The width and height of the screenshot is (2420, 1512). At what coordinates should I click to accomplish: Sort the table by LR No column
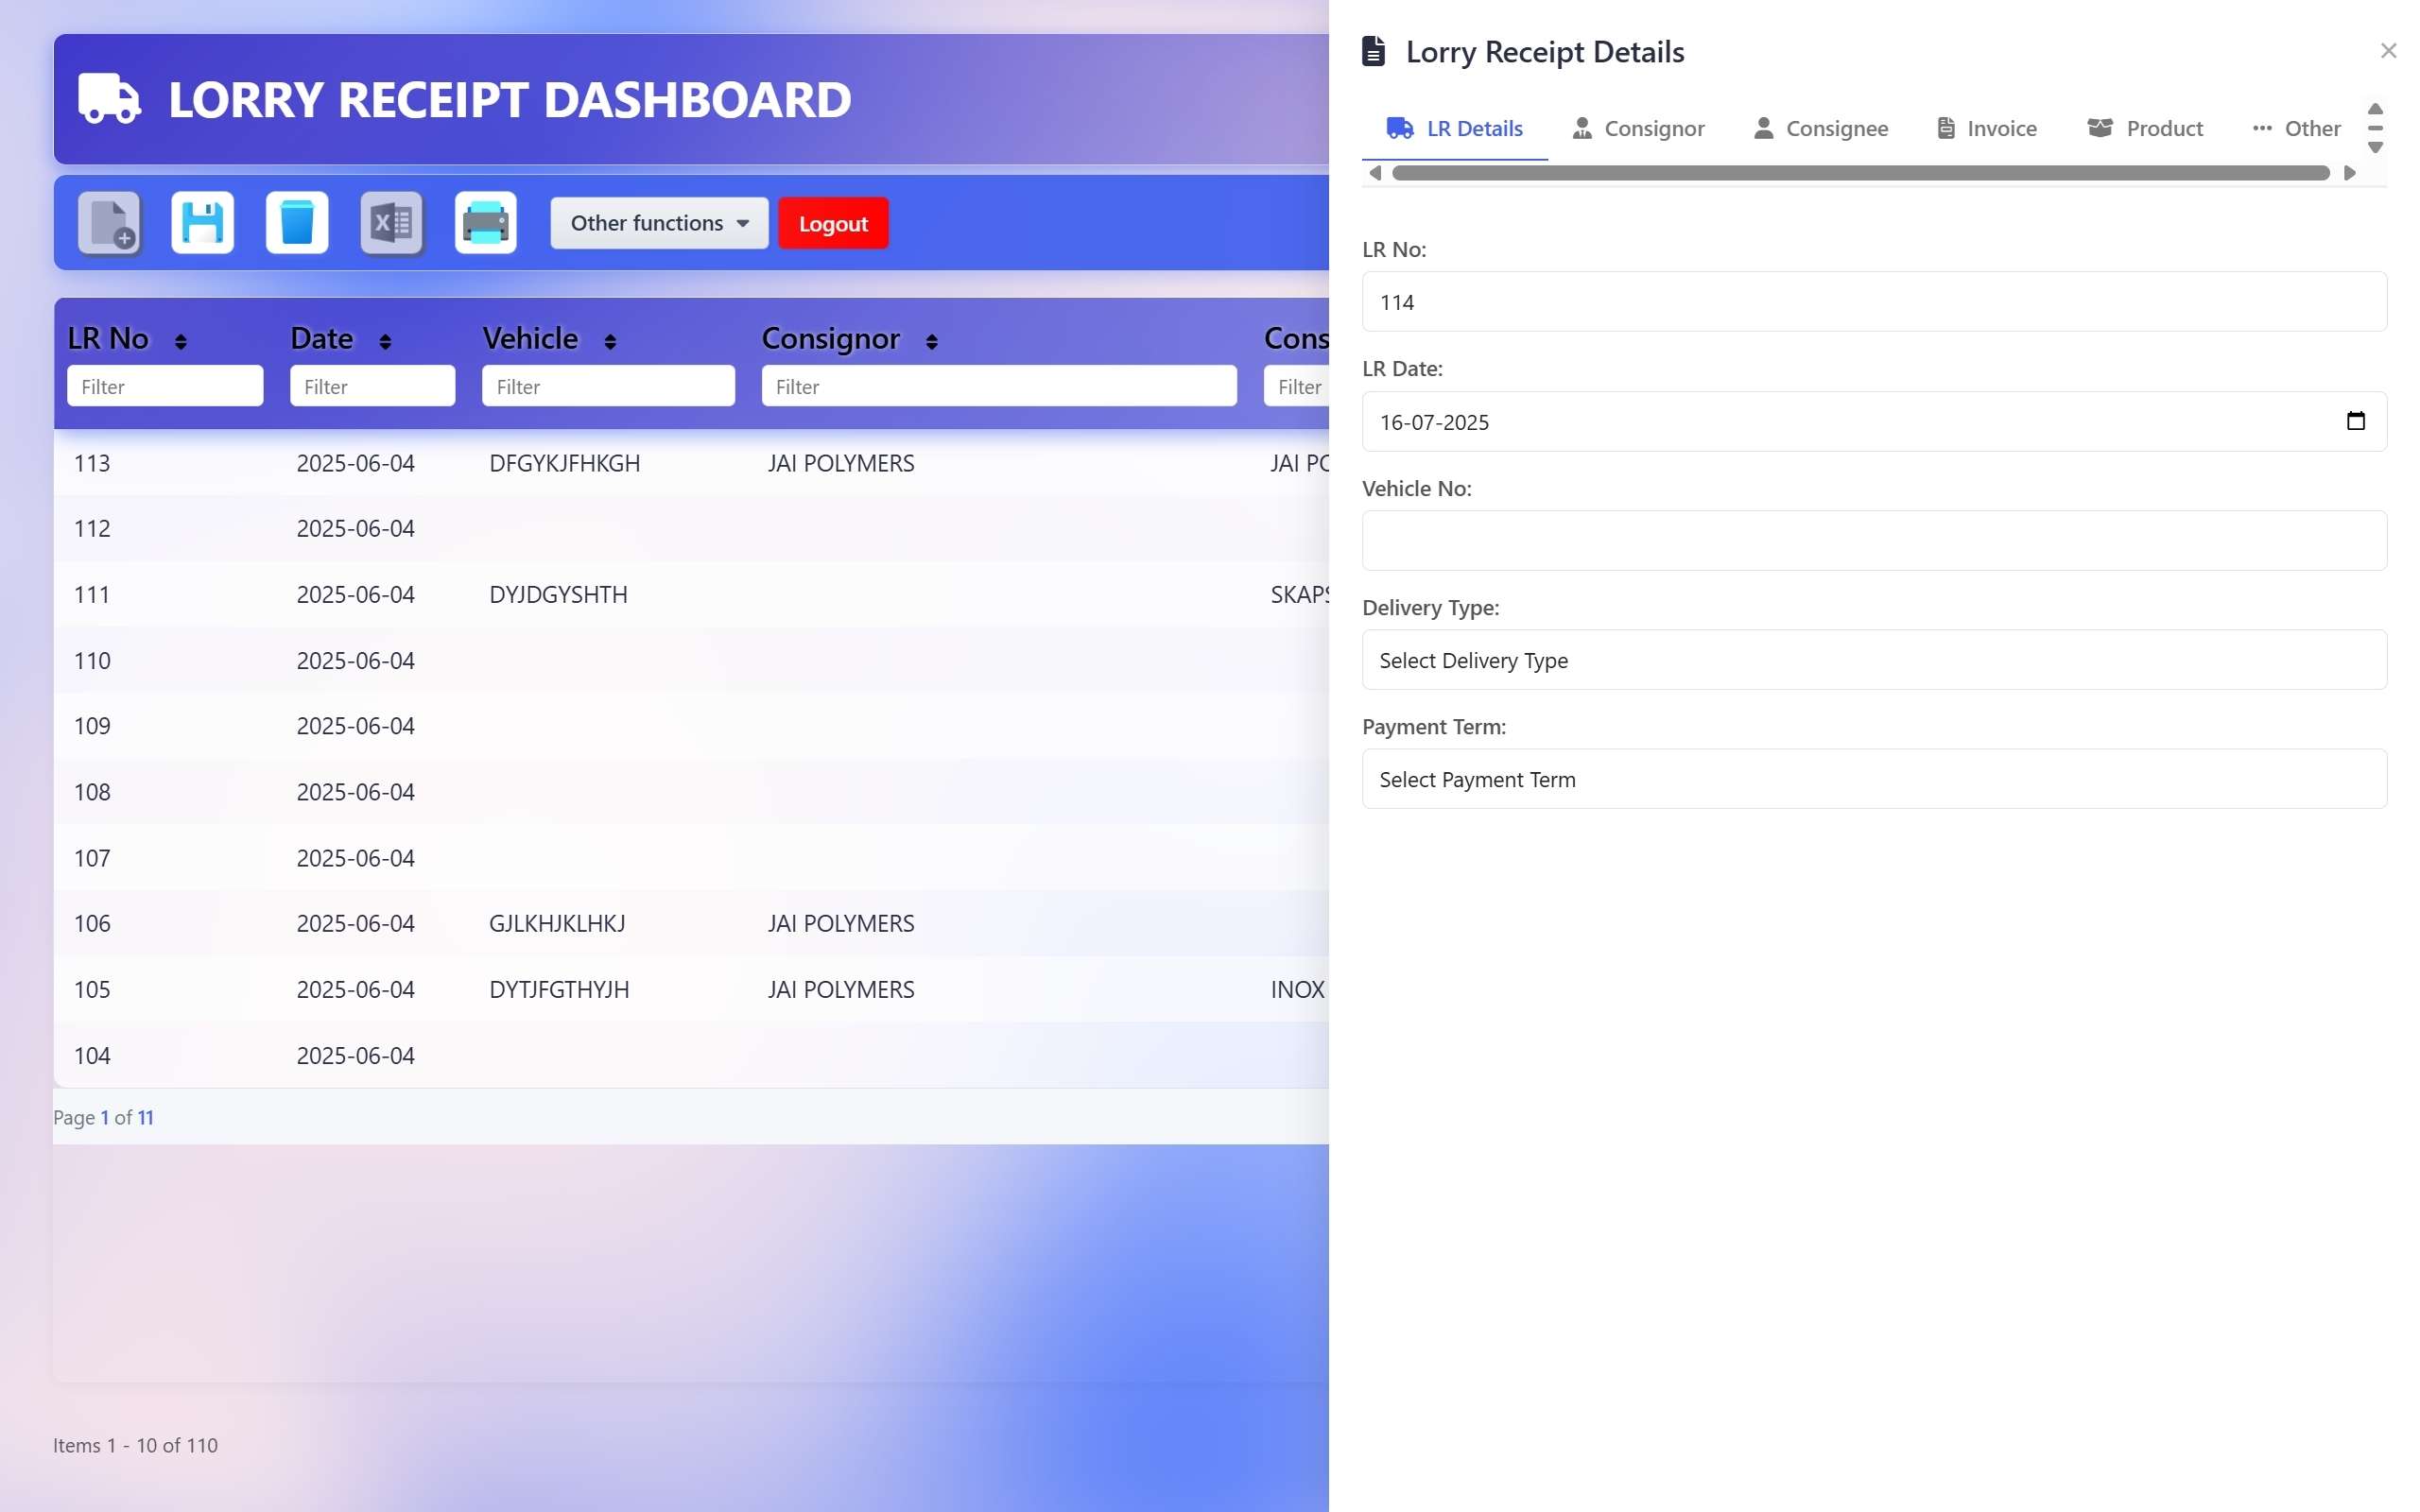click(x=181, y=340)
